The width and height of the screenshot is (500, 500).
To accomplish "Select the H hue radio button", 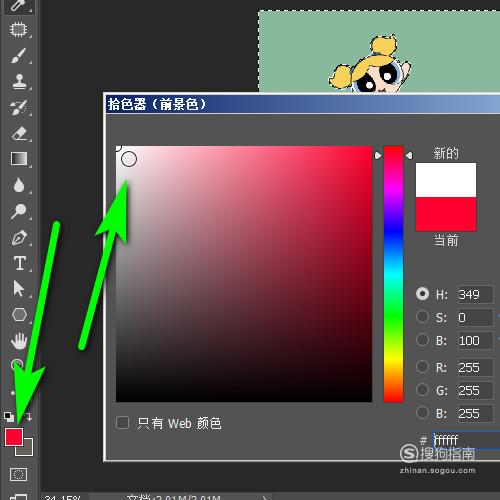I will coord(422,294).
